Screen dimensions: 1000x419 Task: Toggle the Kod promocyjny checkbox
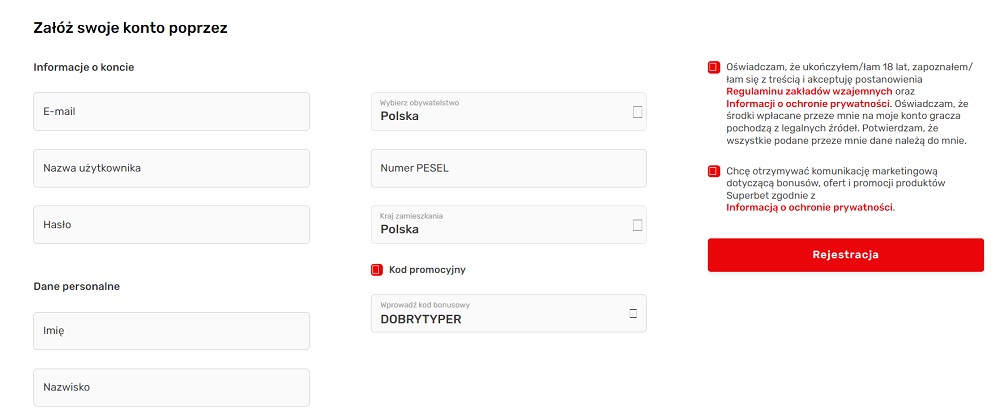[x=377, y=269]
